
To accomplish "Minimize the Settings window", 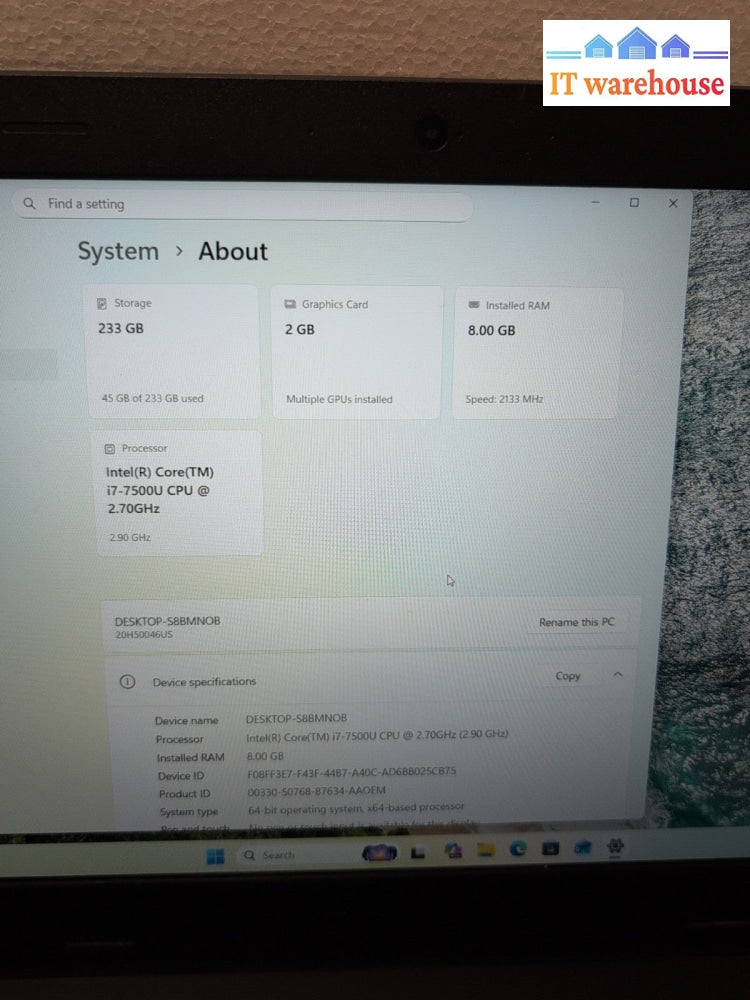I will 595,202.
